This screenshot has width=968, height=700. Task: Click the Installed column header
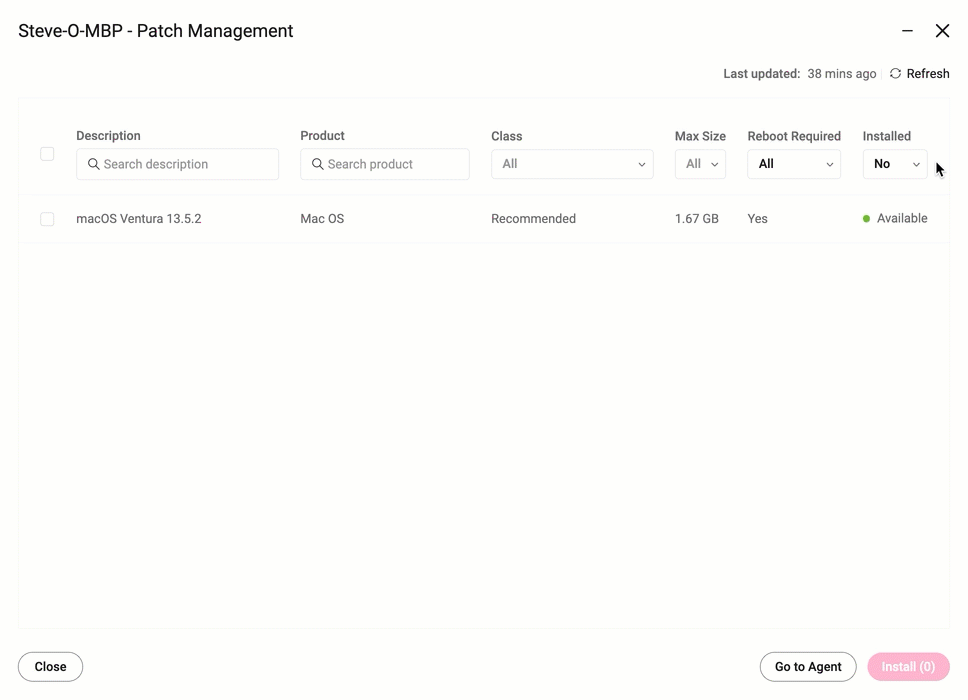[887, 136]
